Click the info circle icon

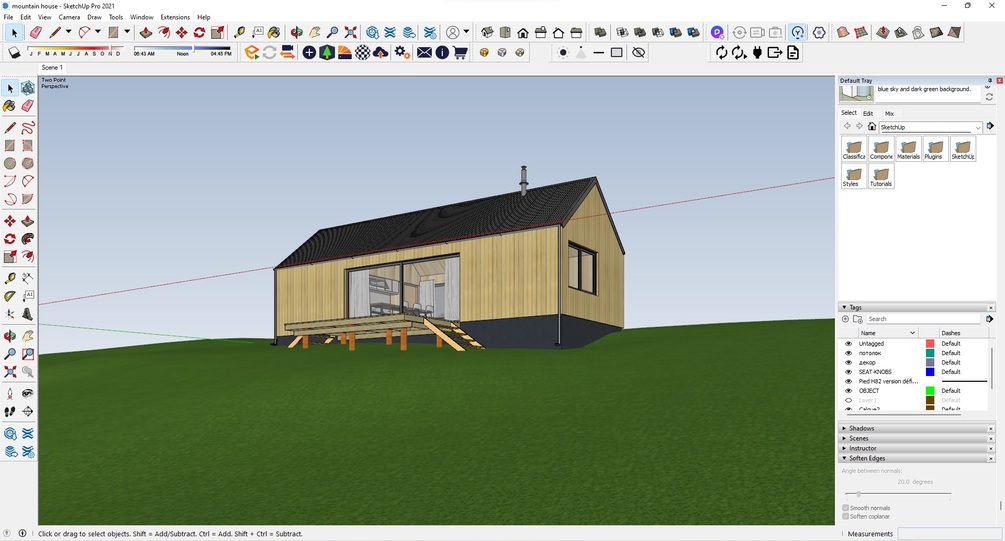click(x=442, y=53)
